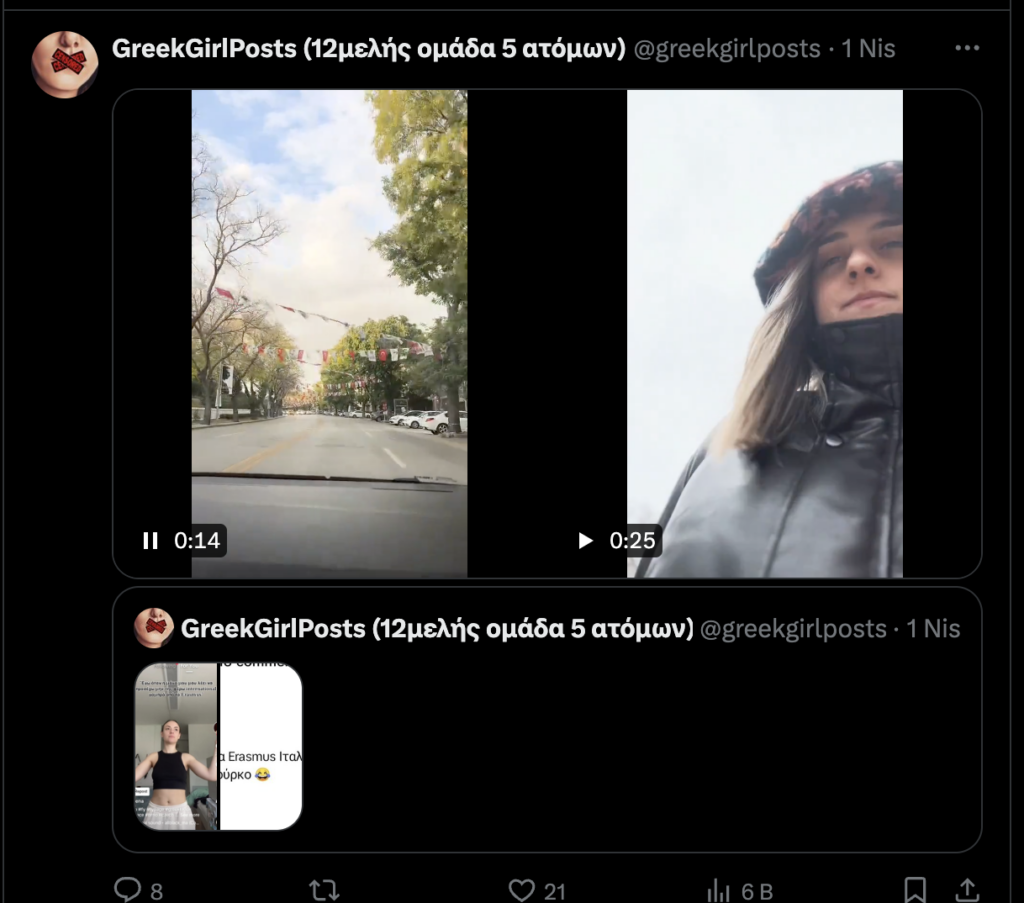
Task: Open the GreekGirlPosts display name in top post
Action: click(x=368, y=48)
